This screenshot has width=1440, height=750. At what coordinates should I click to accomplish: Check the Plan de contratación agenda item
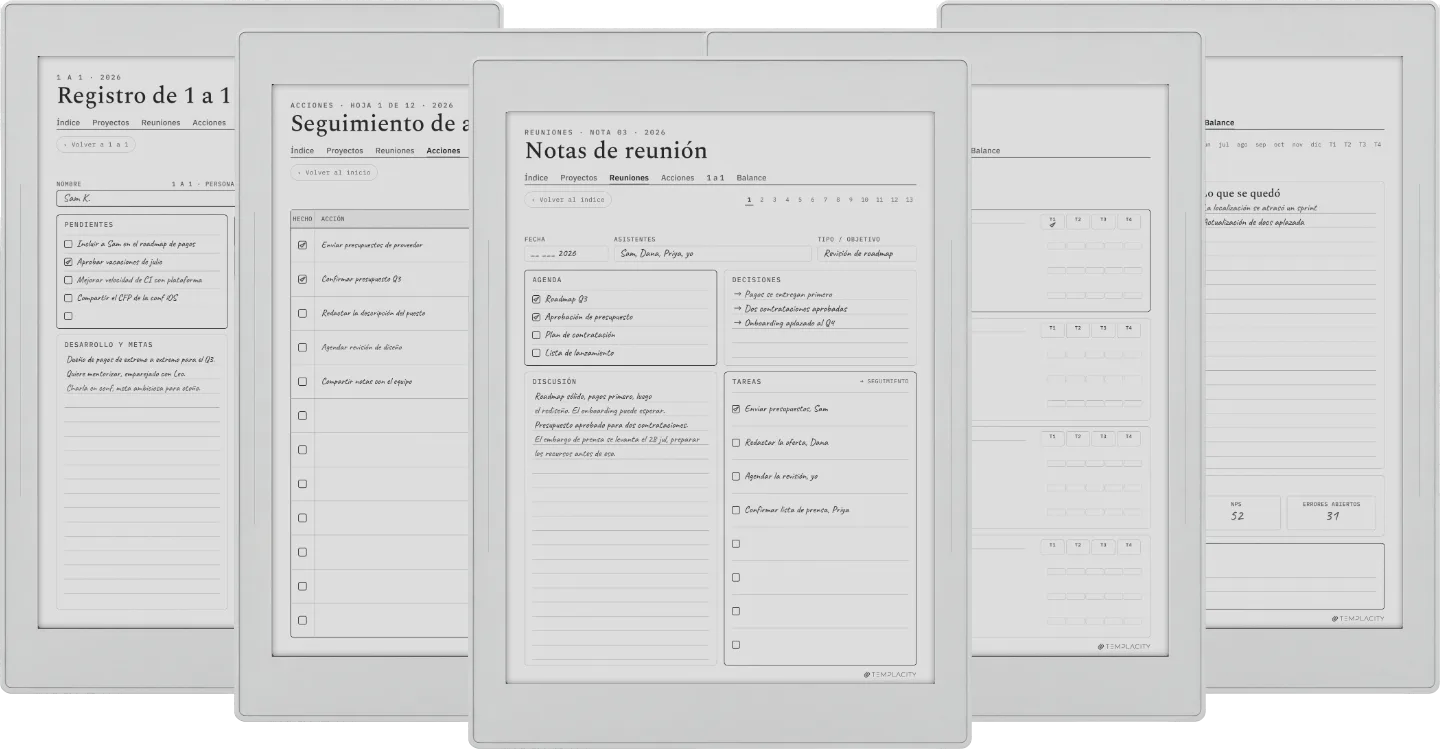536,335
